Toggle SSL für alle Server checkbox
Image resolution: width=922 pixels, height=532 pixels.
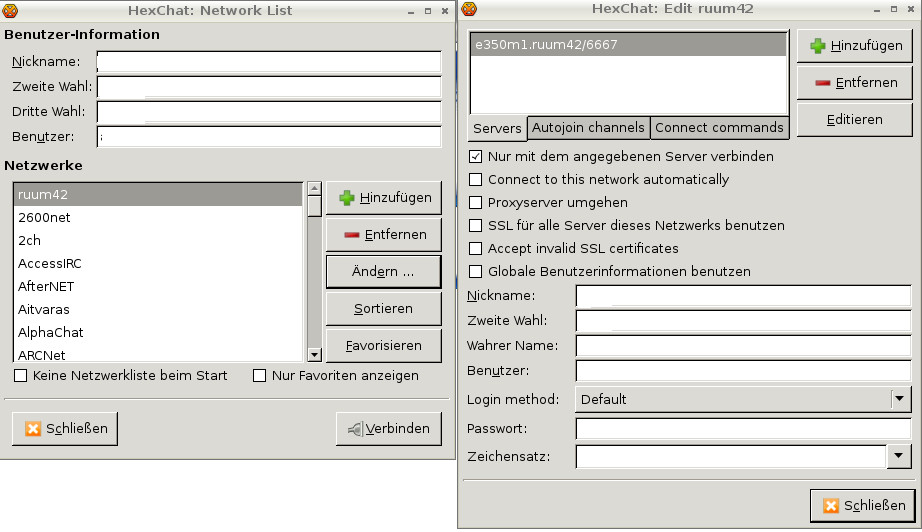point(476,226)
